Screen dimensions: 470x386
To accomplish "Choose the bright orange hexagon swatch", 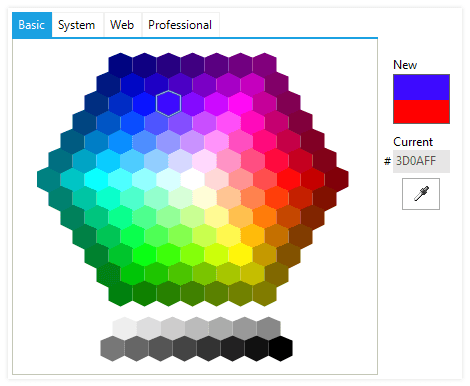I will (x=265, y=217).
